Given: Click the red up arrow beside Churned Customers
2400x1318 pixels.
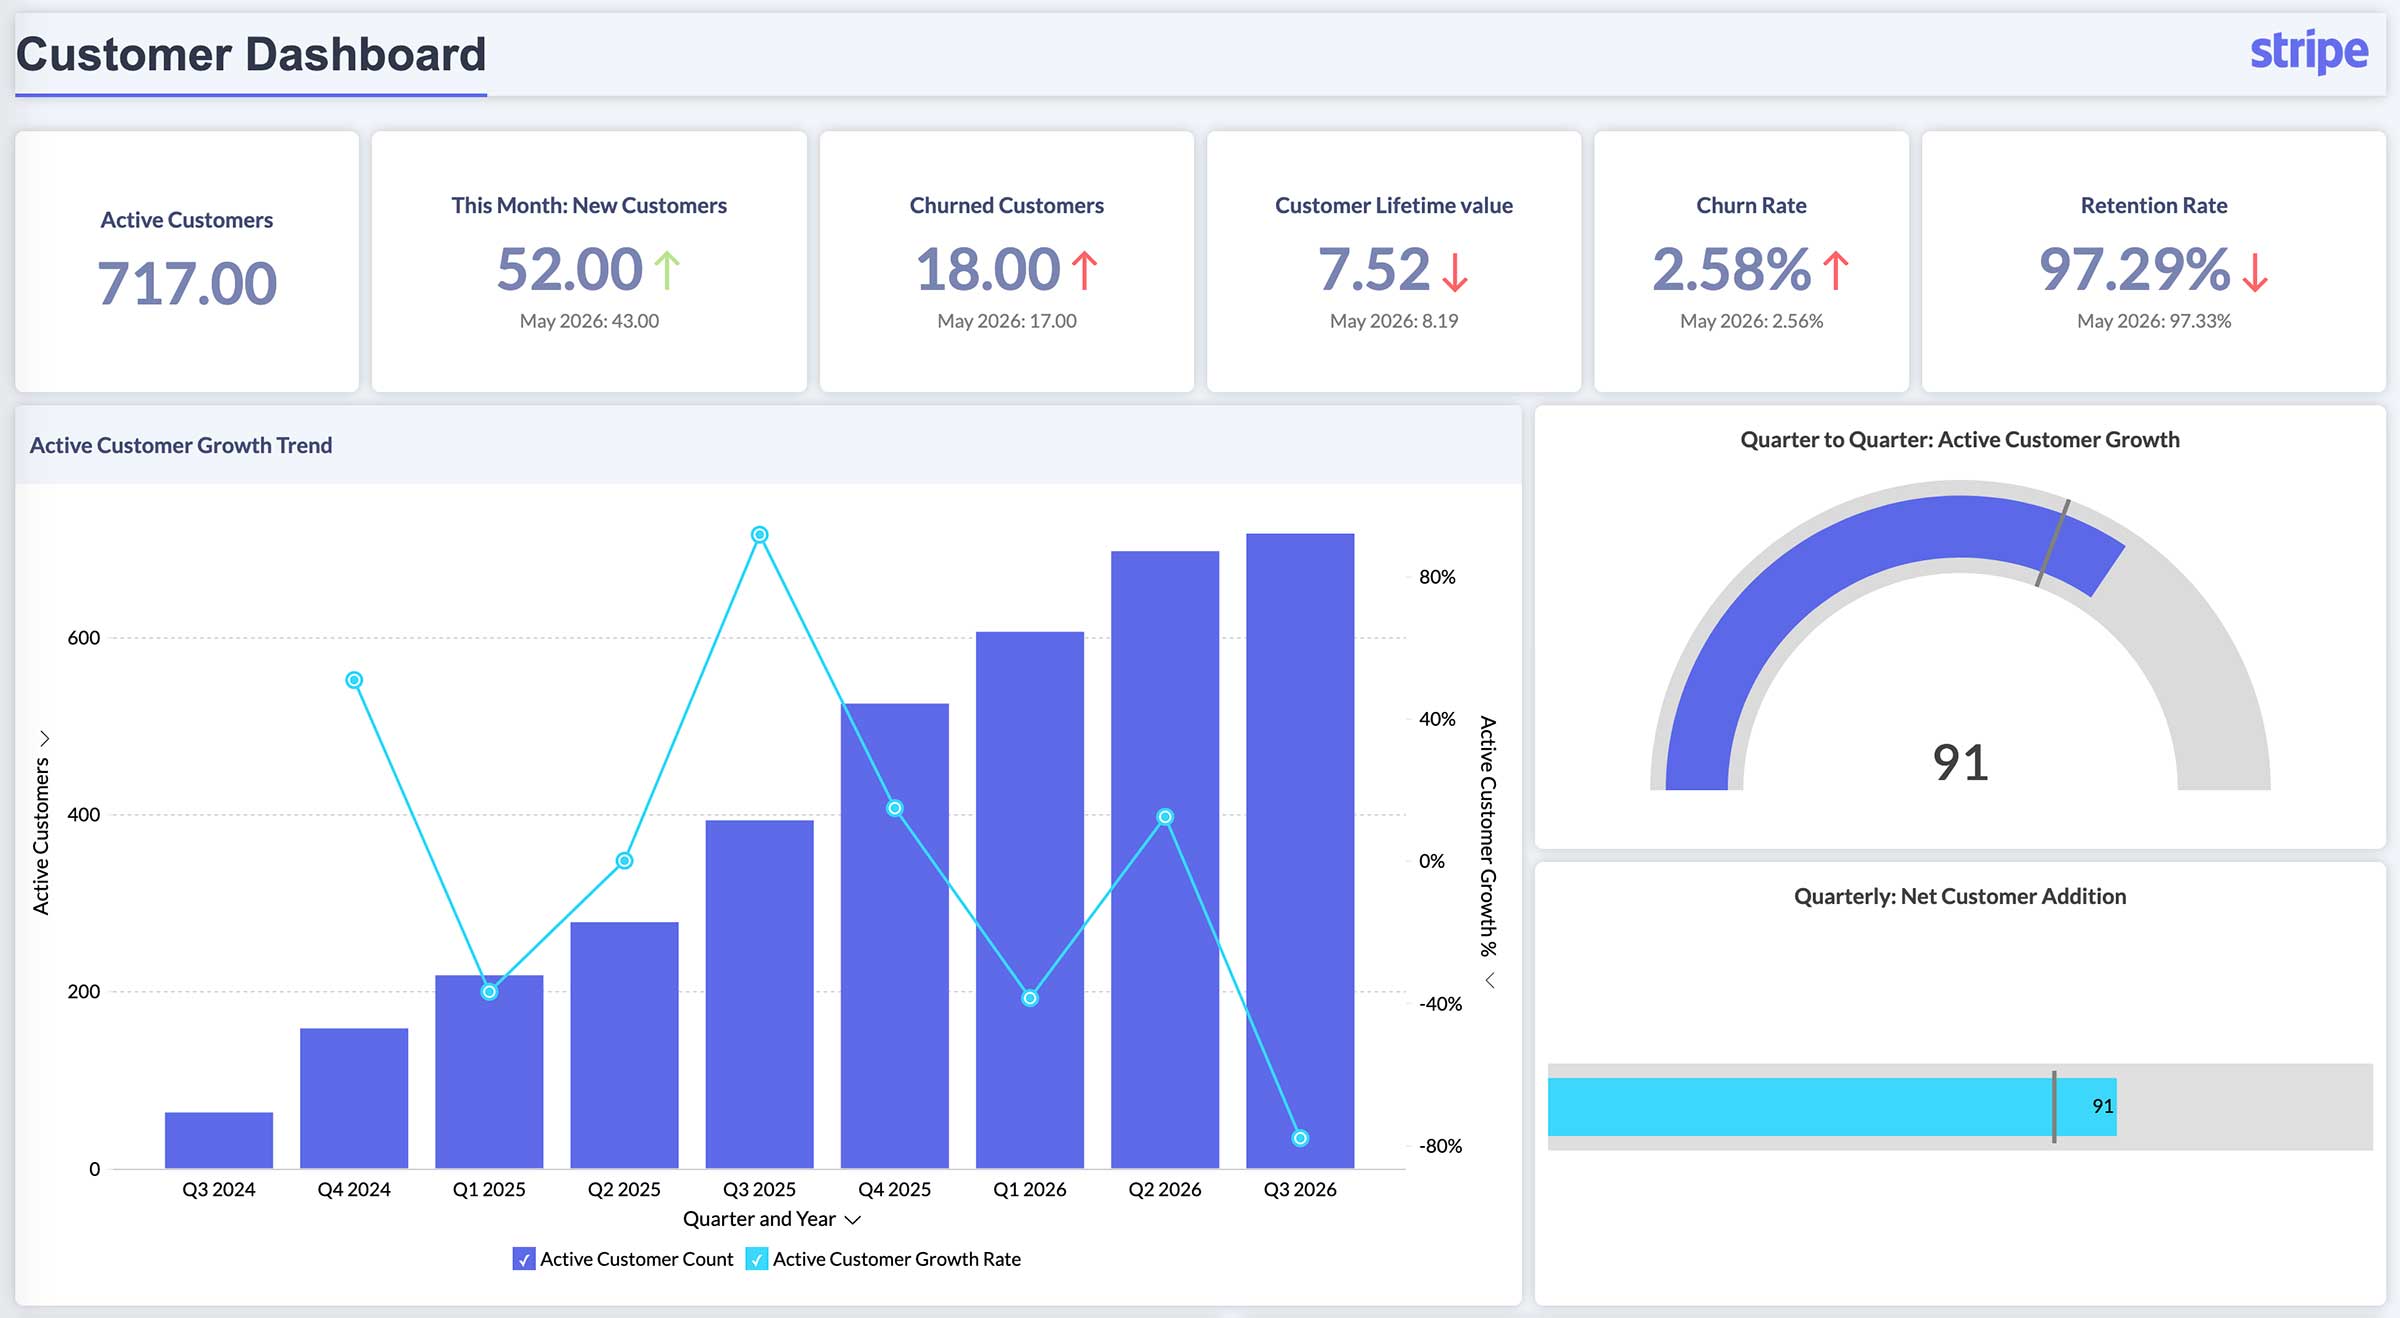Looking at the screenshot, I should click(x=1085, y=270).
